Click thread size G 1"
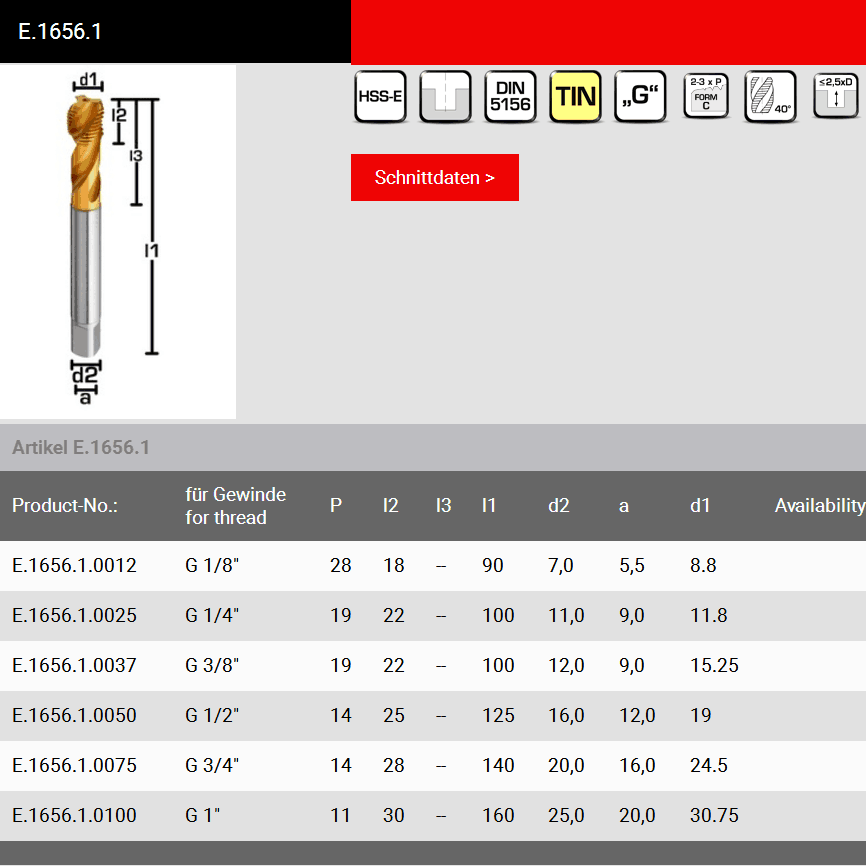The height and width of the screenshot is (866, 866). tap(202, 815)
